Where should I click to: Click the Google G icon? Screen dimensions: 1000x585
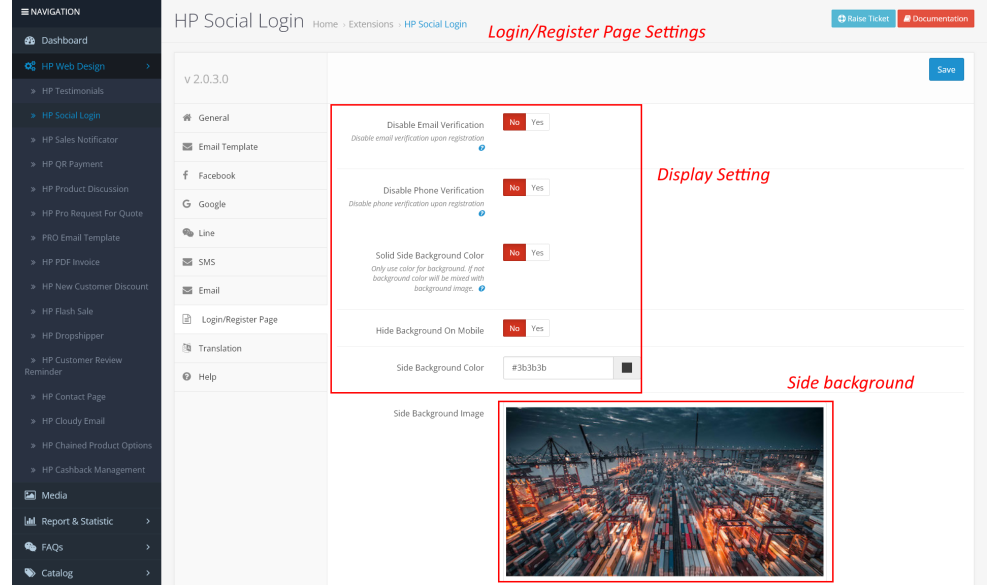point(186,204)
